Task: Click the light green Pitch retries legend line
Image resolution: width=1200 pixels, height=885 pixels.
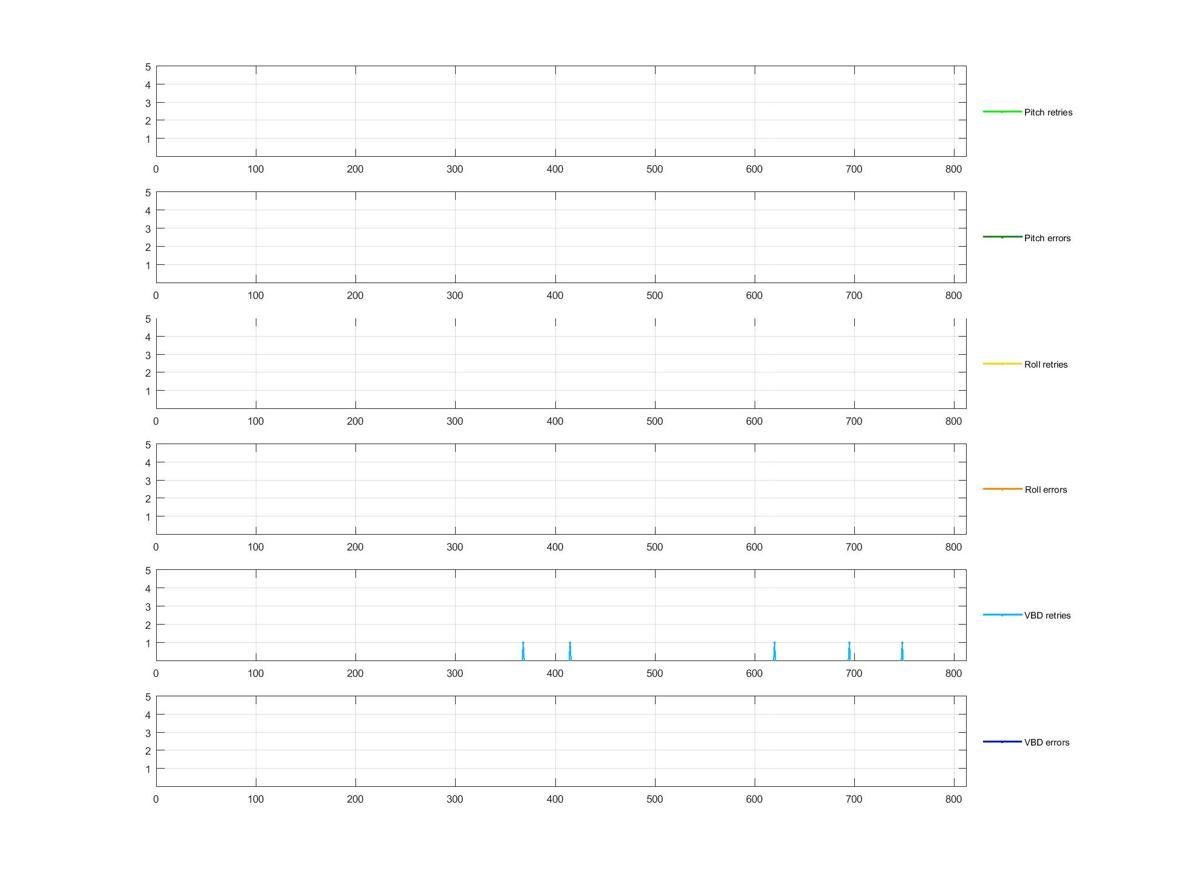Action: [x=1002, y=111]
